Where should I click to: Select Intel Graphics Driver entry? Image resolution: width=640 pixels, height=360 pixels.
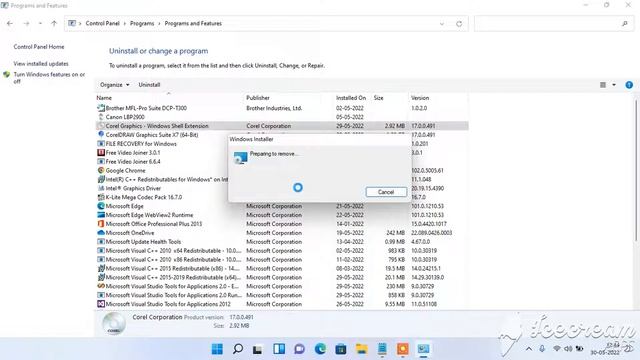pyautogui.click(x=133, y=189)
